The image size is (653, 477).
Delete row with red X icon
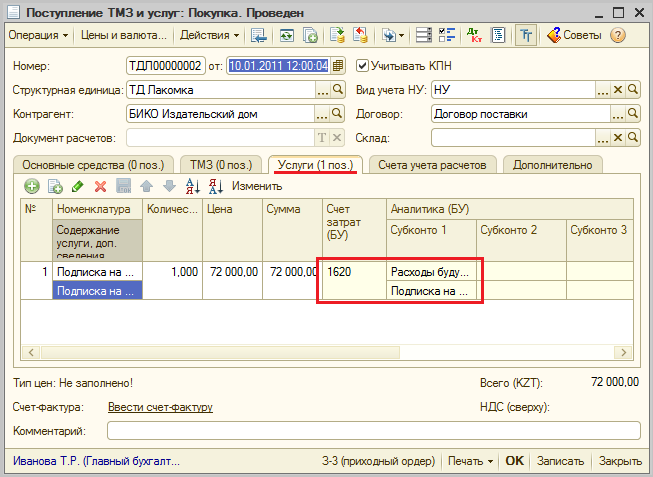pyautogui.click(x=100, y=186)
